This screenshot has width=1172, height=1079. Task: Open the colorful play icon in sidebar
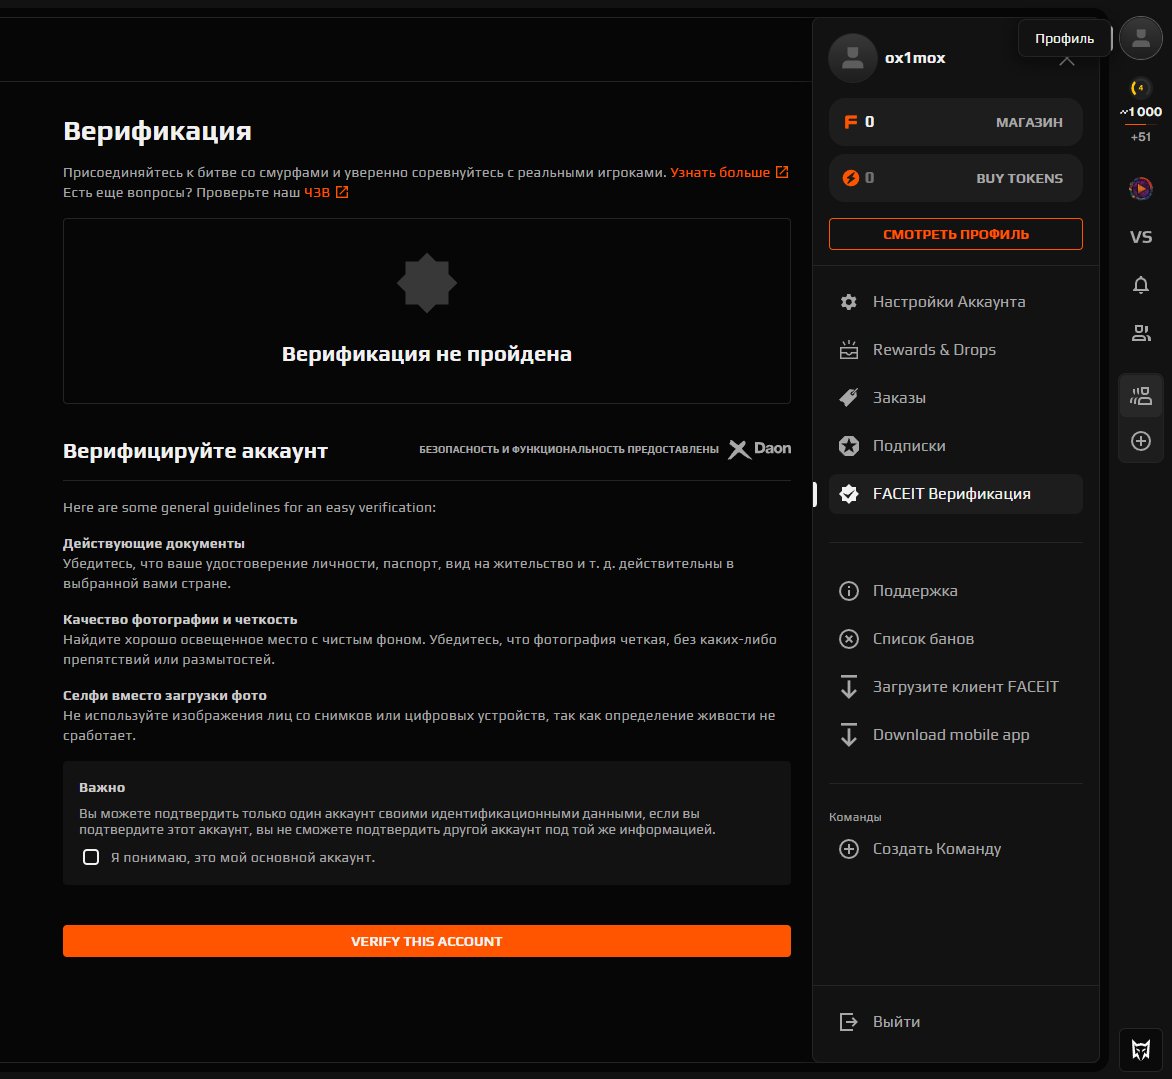click(1140, 188)
